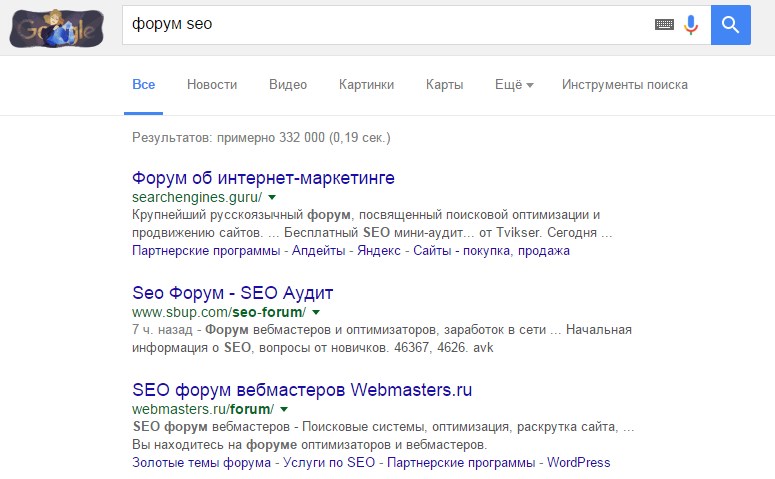Open 'Инструменты поиска' options

(625, 85)
